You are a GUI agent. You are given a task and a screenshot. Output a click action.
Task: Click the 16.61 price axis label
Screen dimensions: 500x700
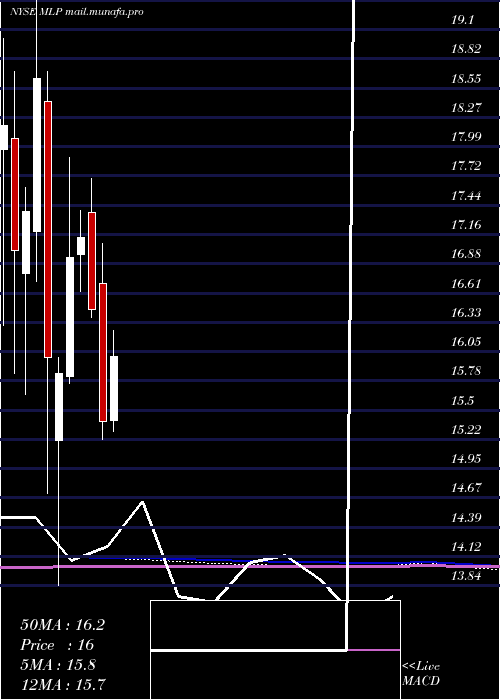pos(467,283)
